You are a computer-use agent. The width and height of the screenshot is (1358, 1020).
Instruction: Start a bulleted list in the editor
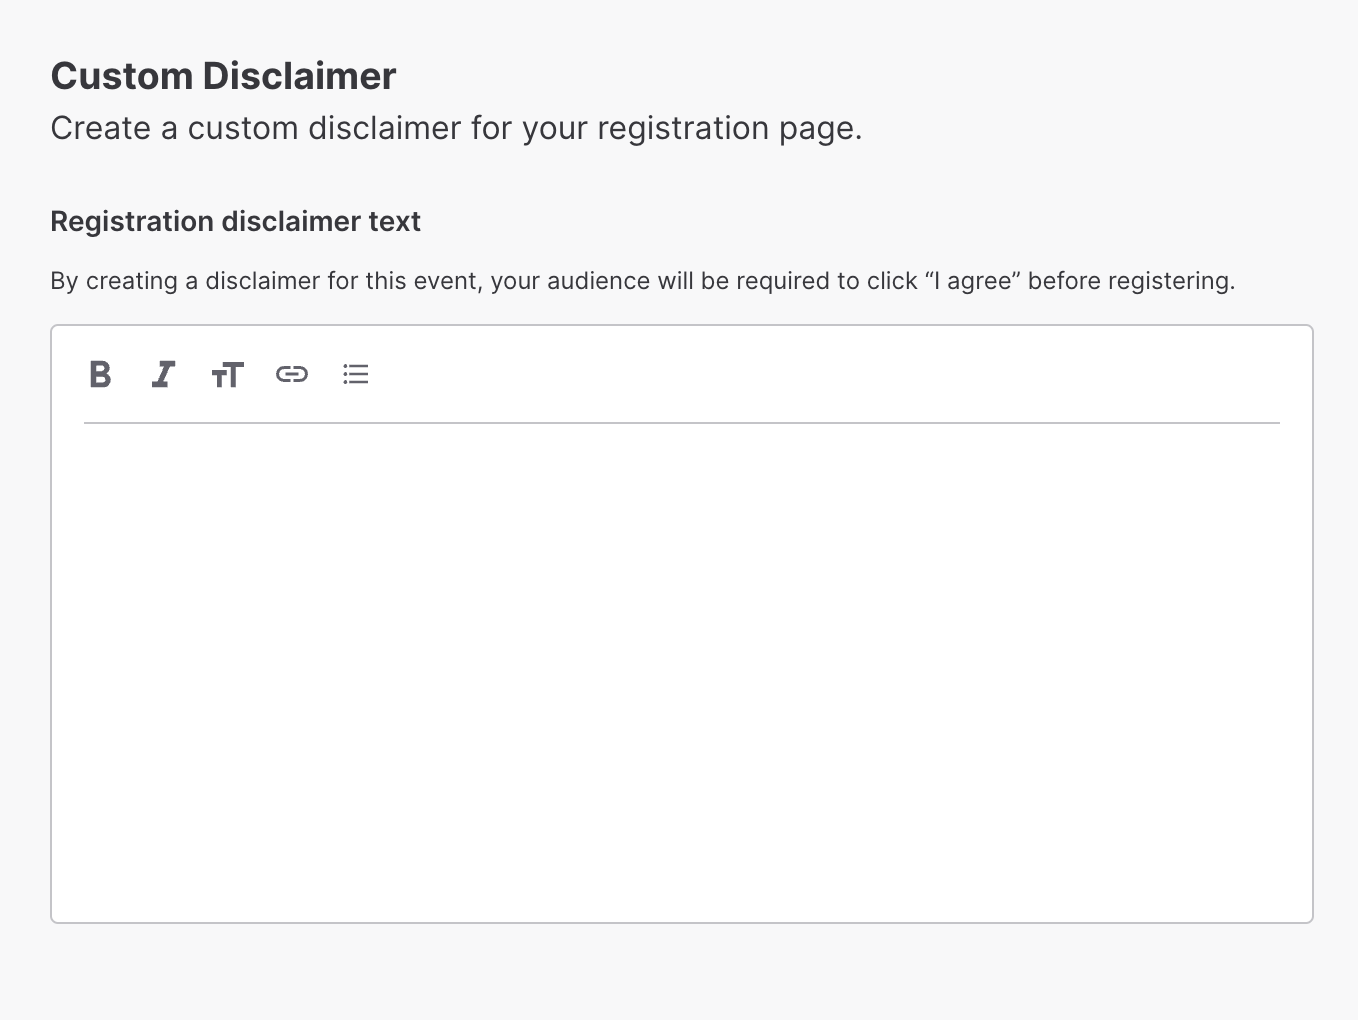click(355, 374)
